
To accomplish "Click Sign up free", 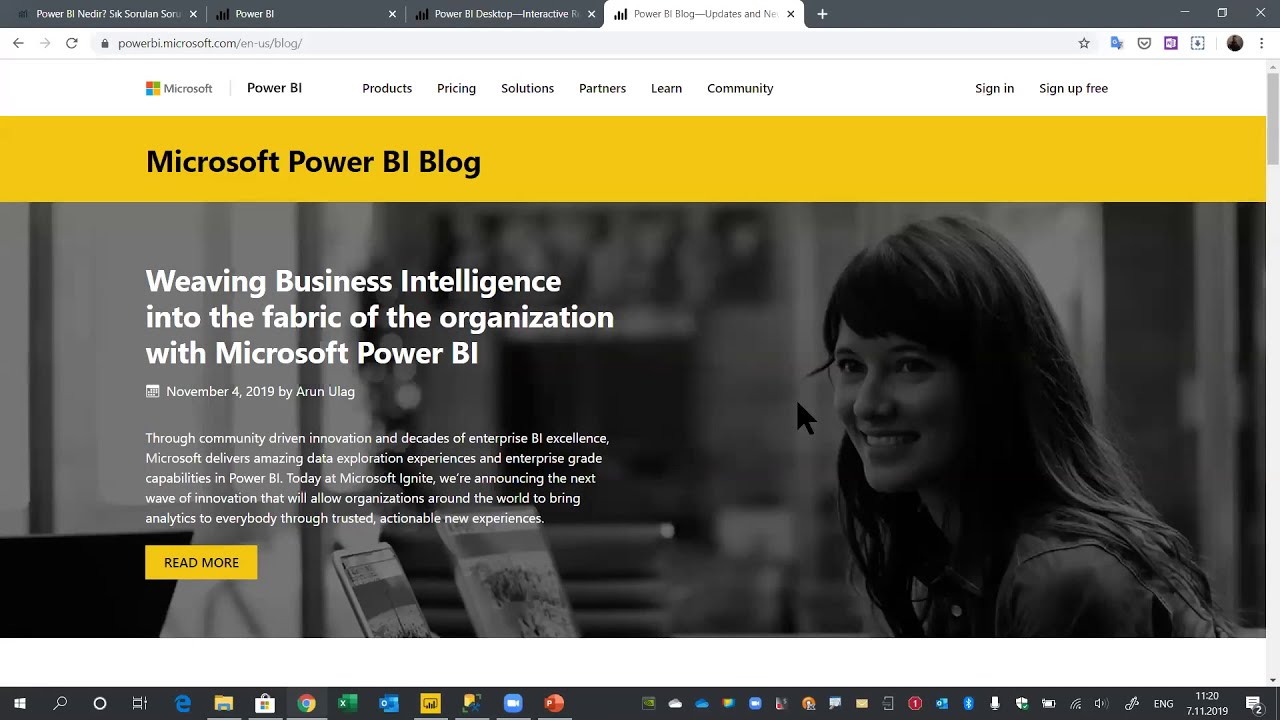I will click(x=1073, y=88).
